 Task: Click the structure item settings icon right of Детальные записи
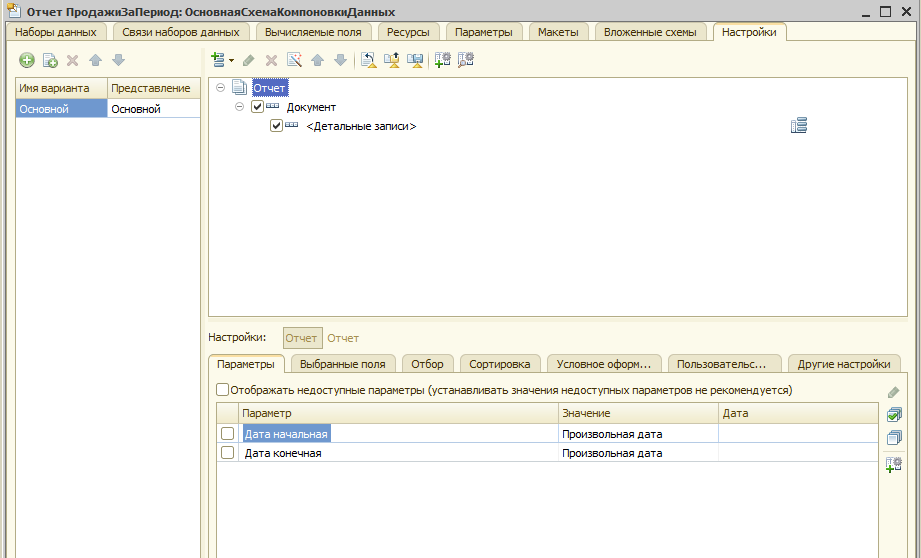(798, 126)
